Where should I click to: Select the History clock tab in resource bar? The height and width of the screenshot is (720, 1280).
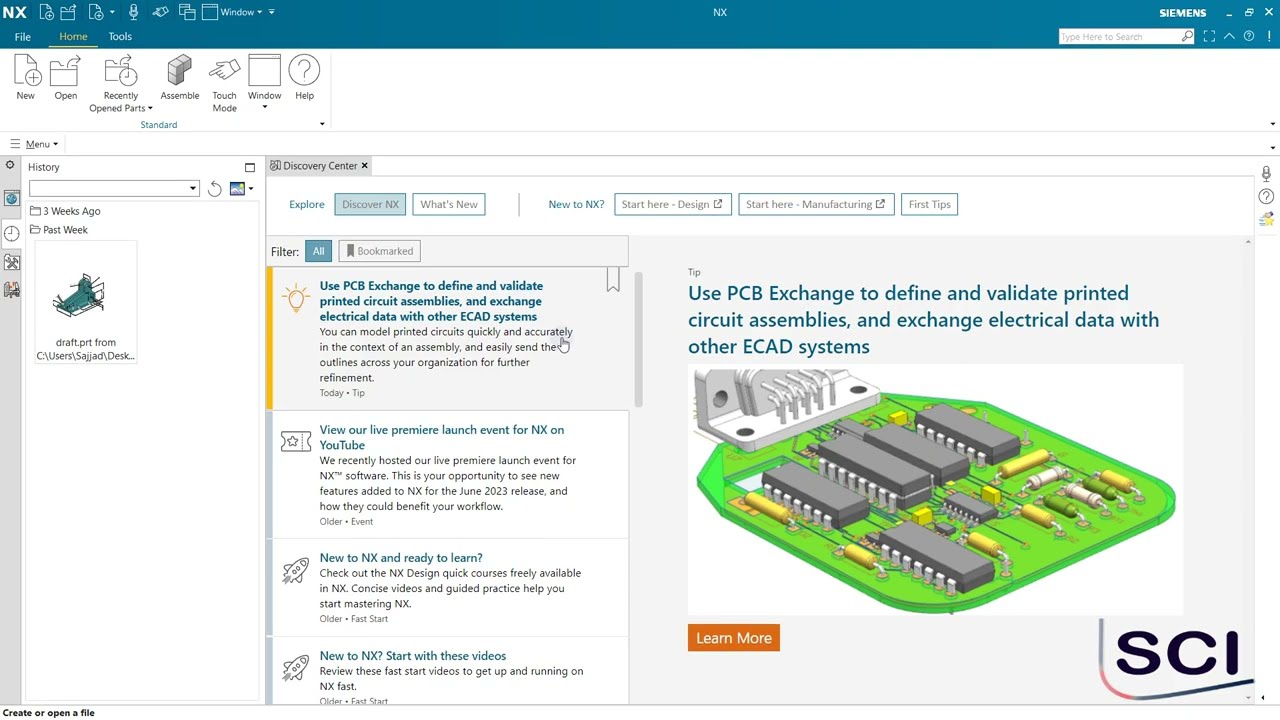point(12,233)
